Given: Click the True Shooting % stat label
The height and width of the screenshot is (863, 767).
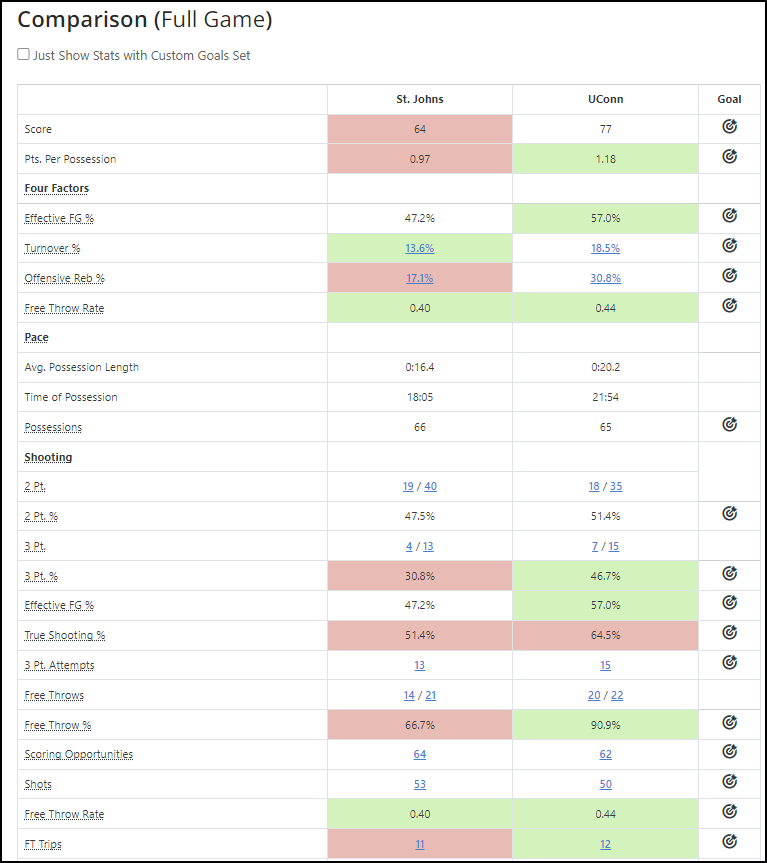Looking at the screenshot, I should [64, 635].
